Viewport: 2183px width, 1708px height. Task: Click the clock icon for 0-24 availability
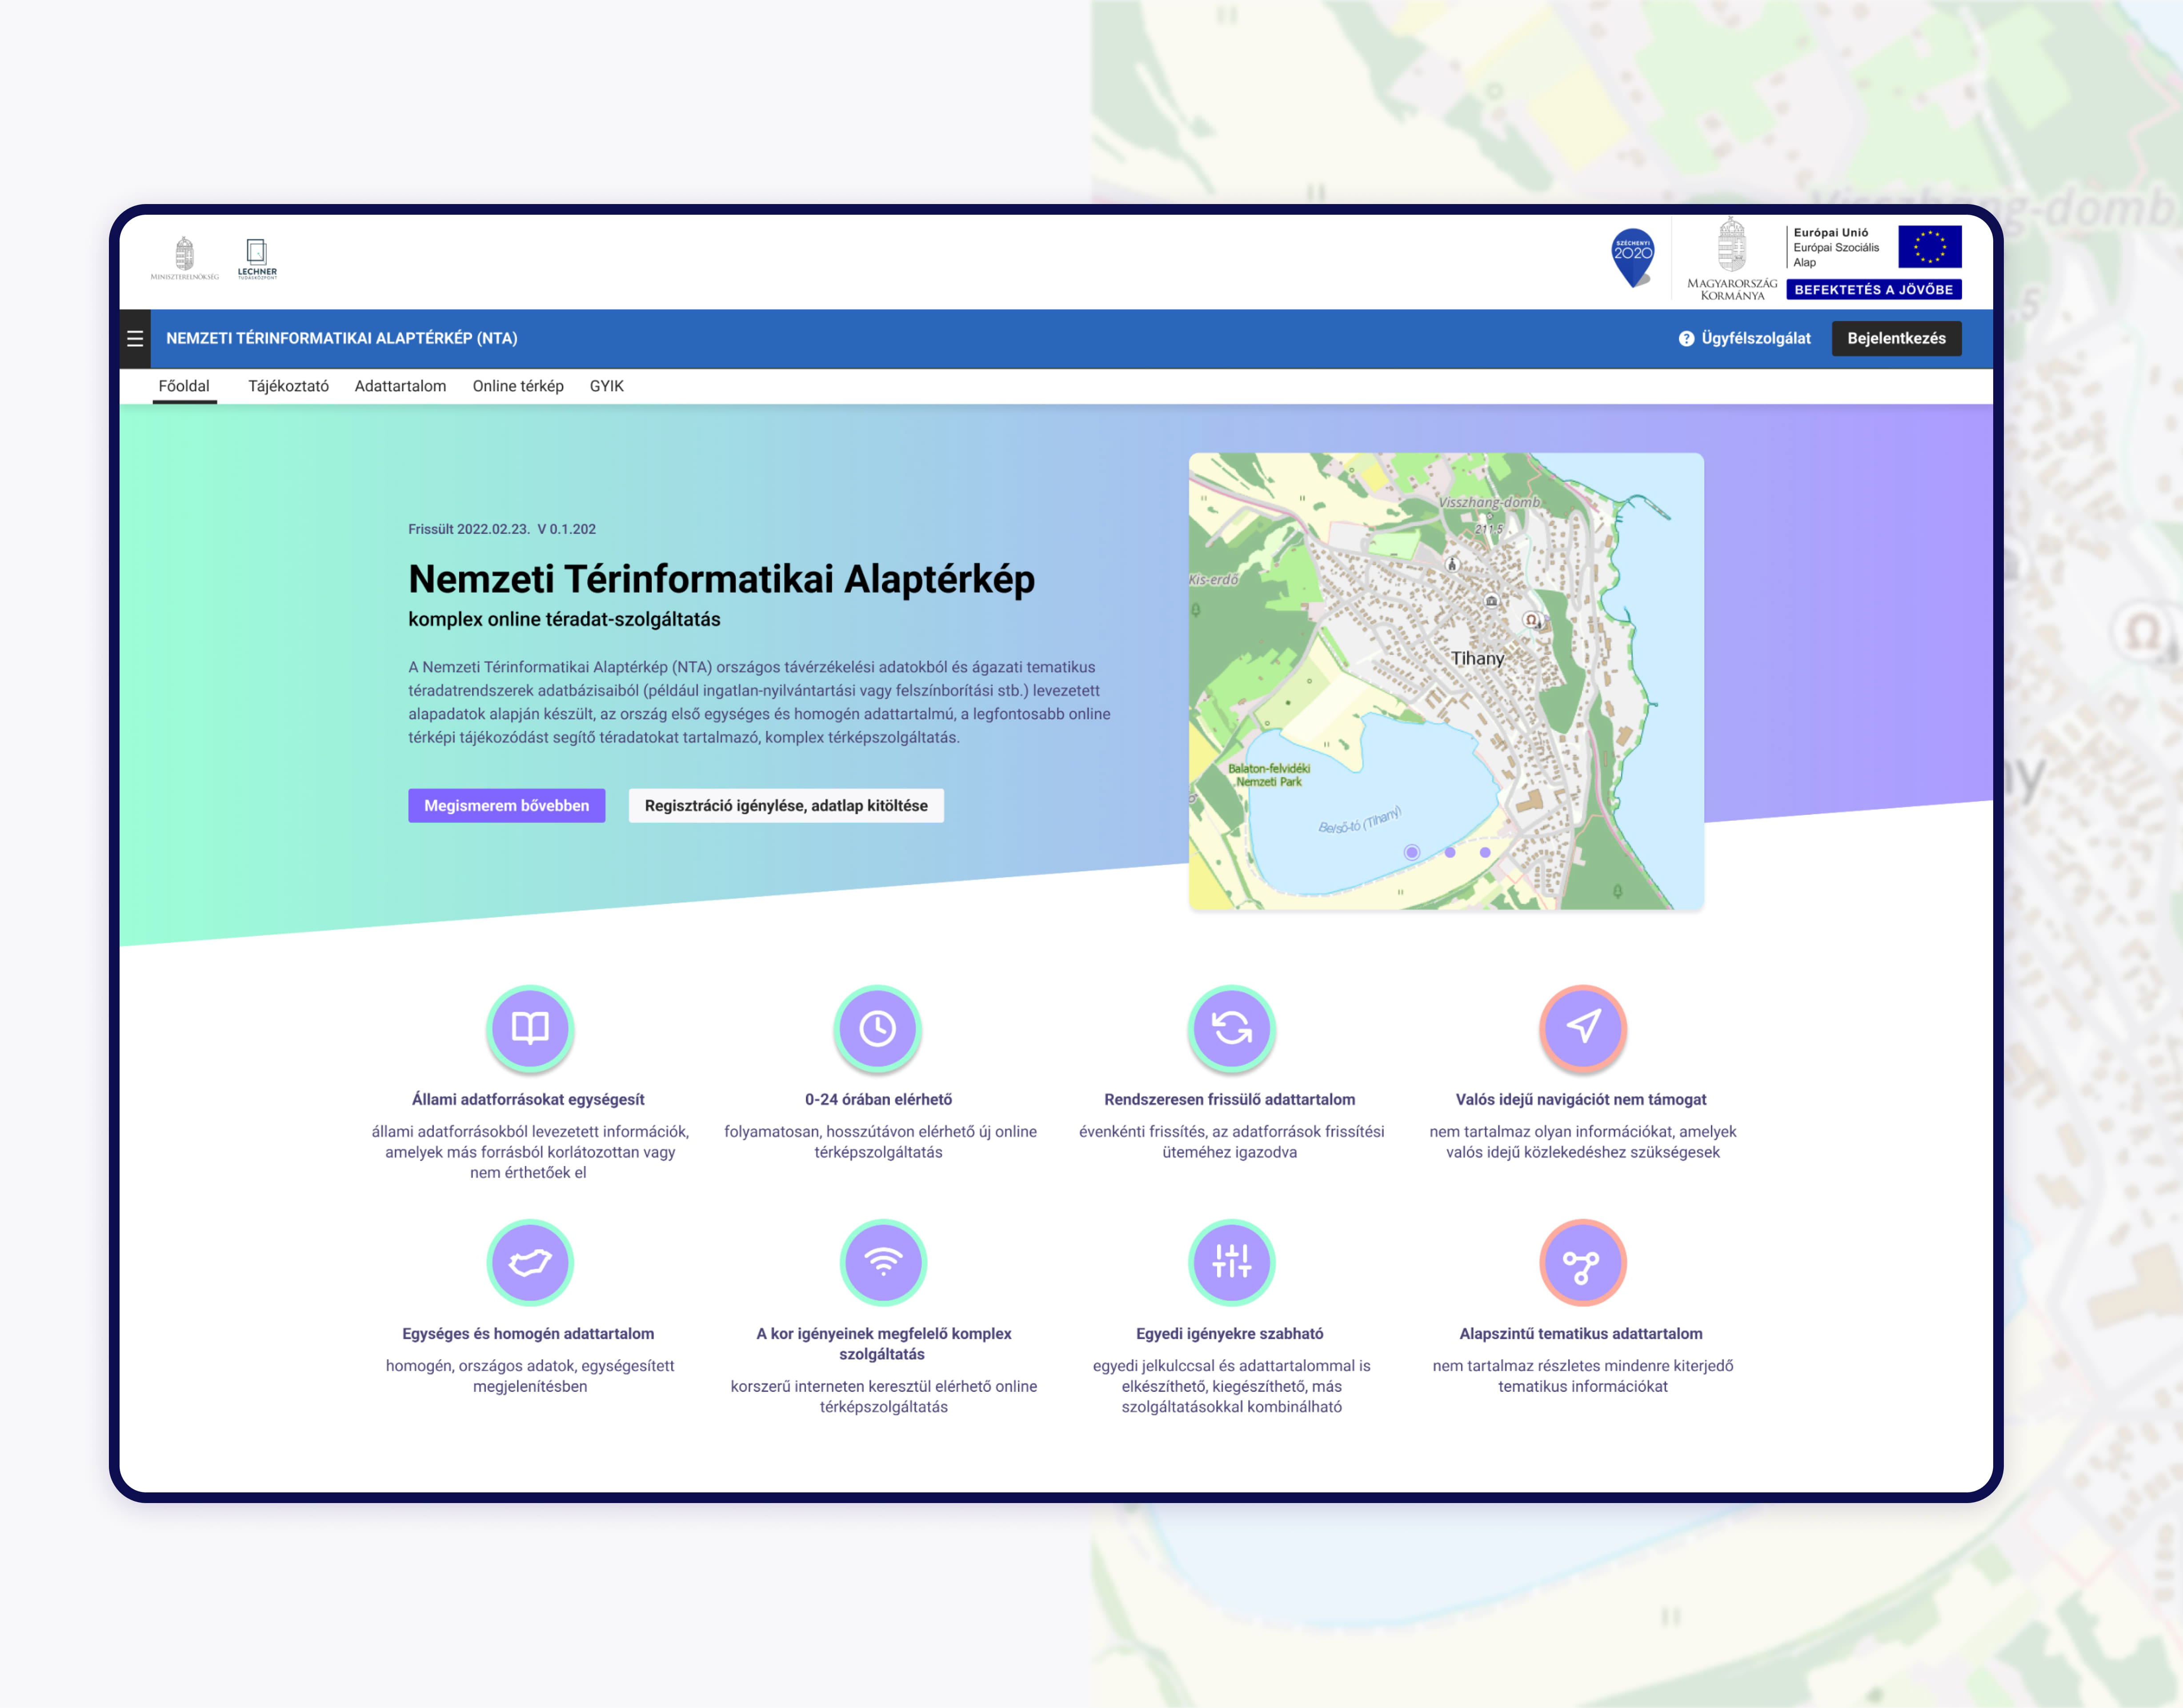click(x=877, y=1028)
